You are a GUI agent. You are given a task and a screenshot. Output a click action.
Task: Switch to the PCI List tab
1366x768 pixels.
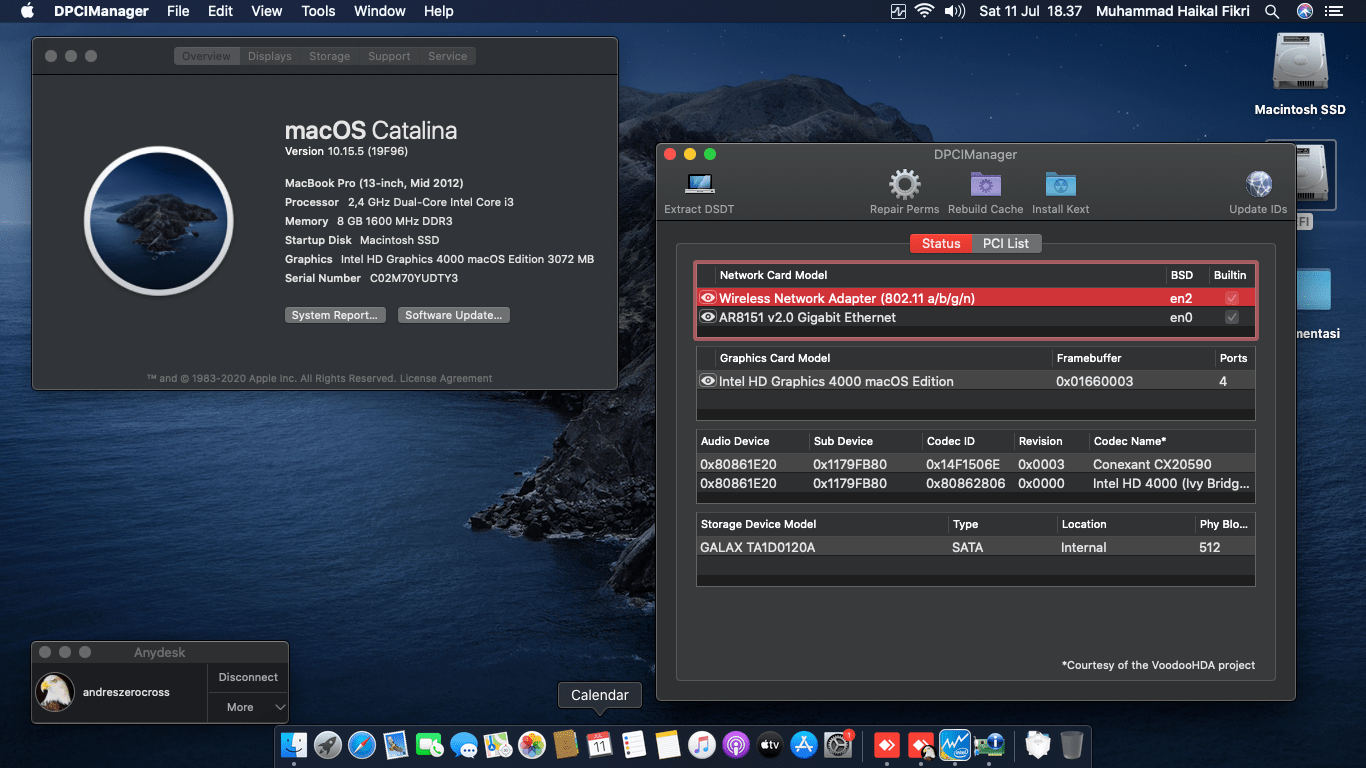(x=1006, y=243)
